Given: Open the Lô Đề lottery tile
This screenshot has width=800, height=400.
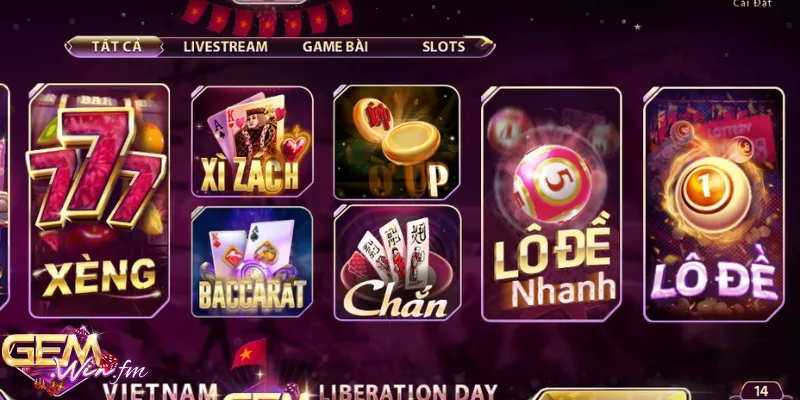Looking at the screenshot, I should [714, 204].
